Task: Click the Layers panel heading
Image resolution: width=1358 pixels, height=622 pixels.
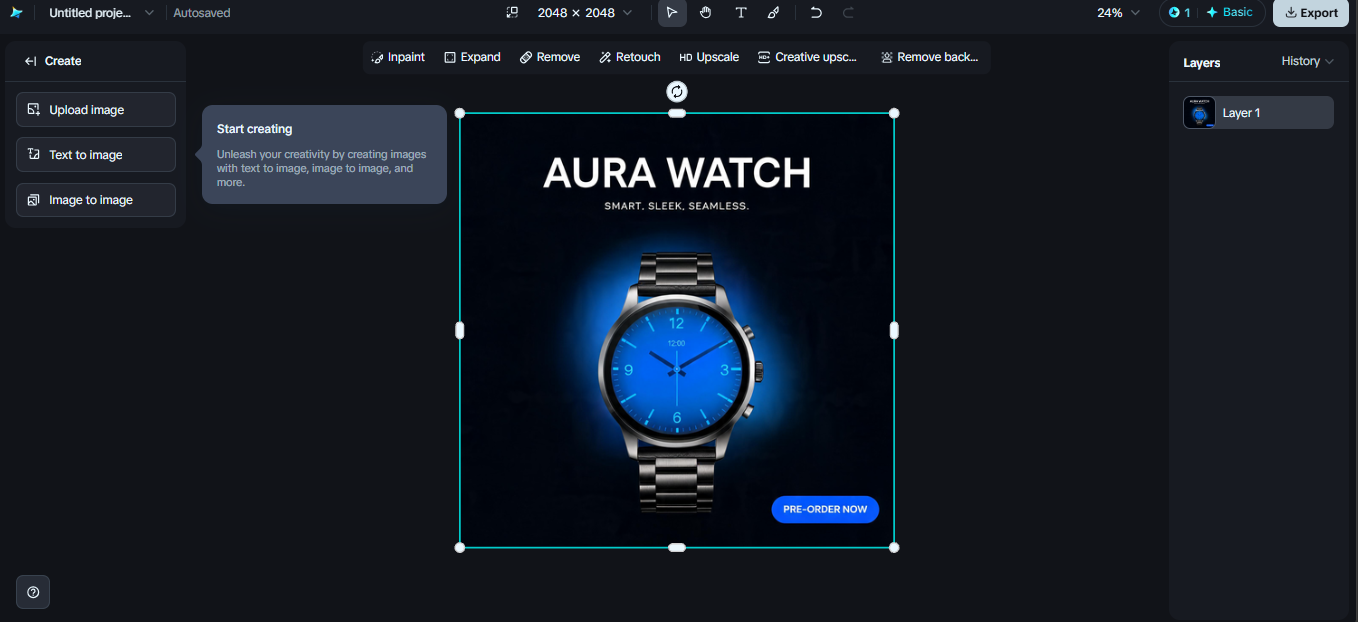Action: (1201, 62)
